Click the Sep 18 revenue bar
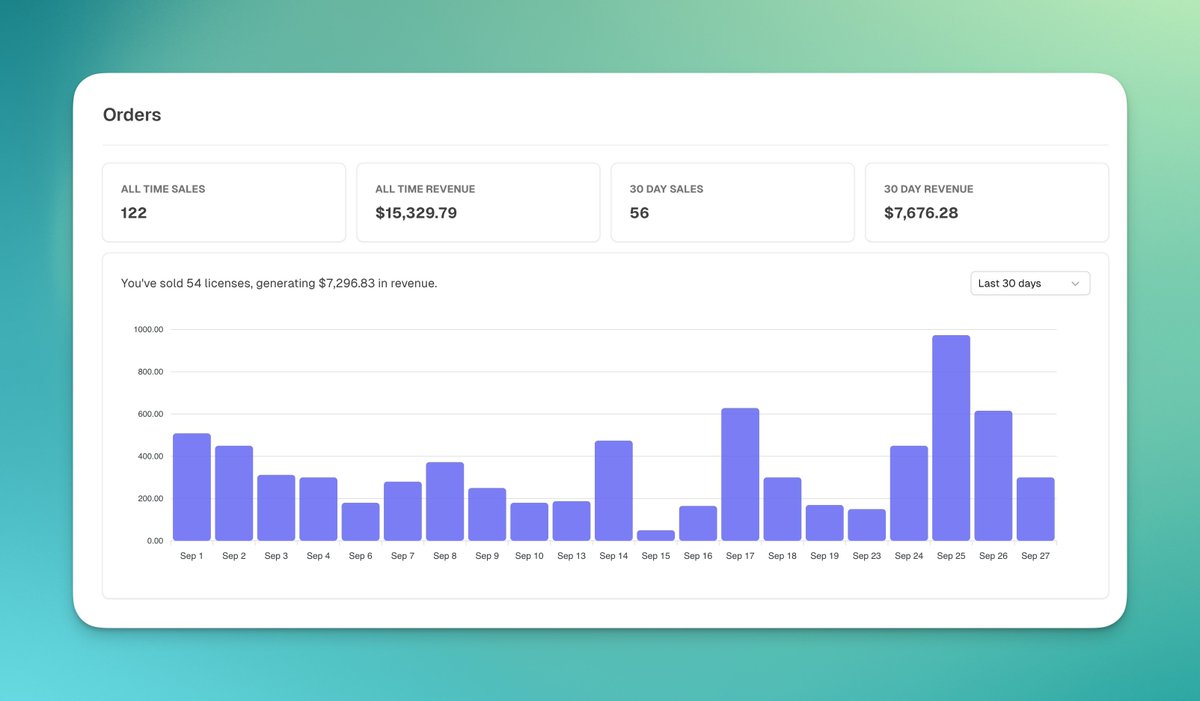This screenshot has height=701, width=1200. tap(782, 509)
